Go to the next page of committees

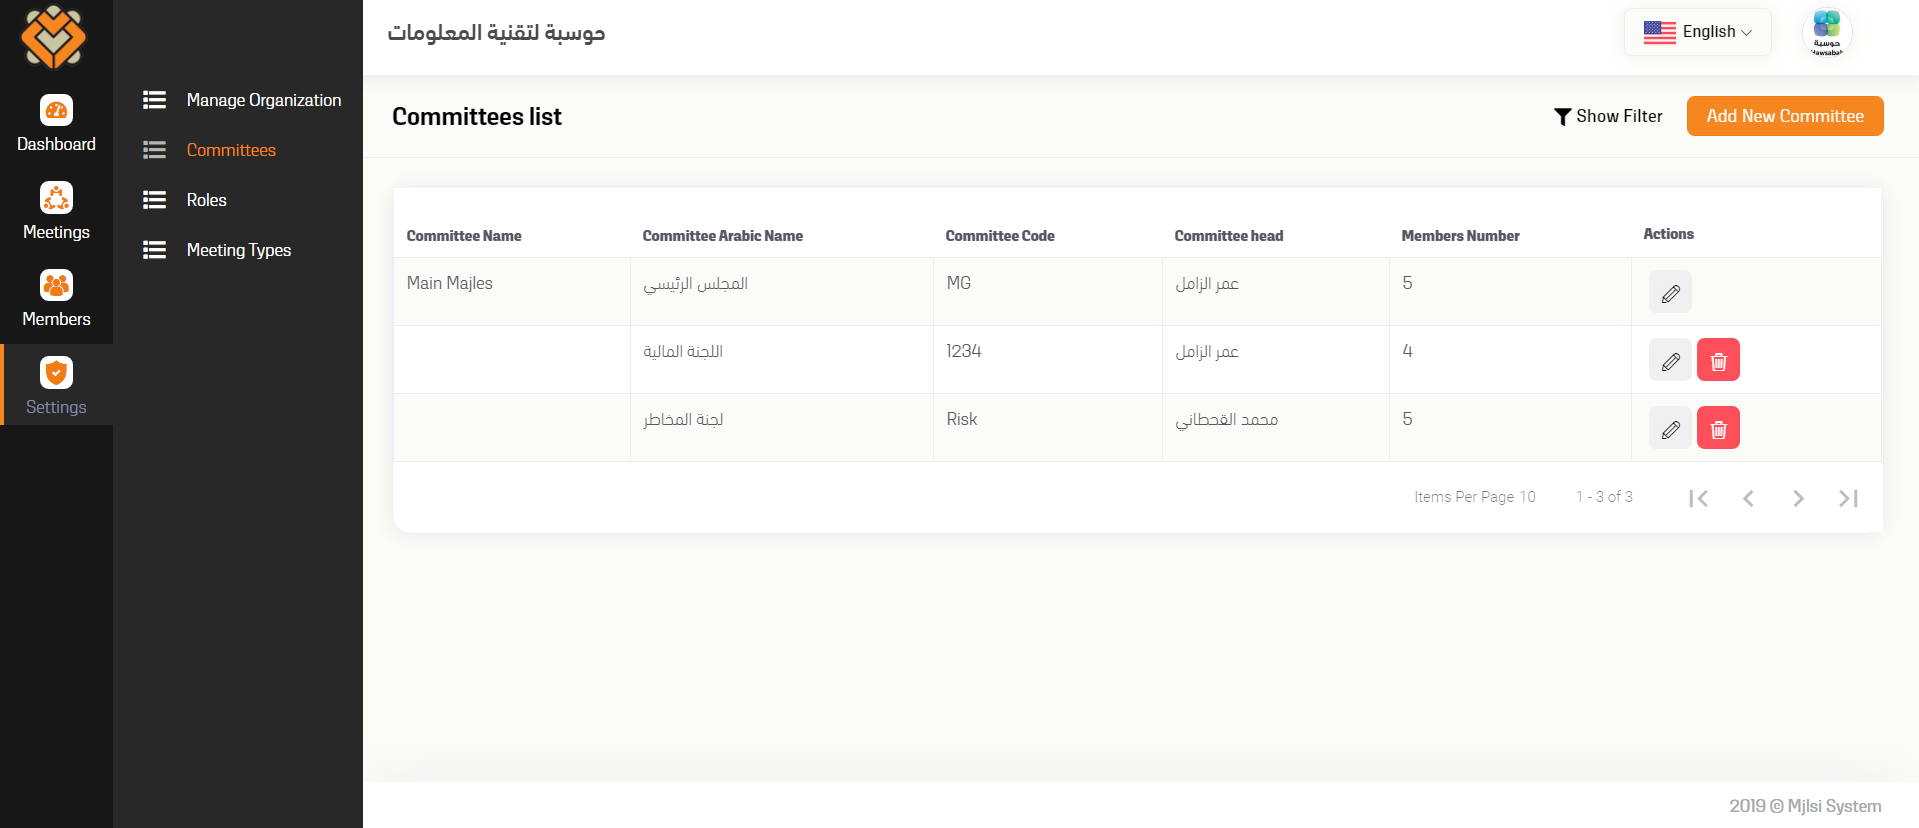point(1798,498)
